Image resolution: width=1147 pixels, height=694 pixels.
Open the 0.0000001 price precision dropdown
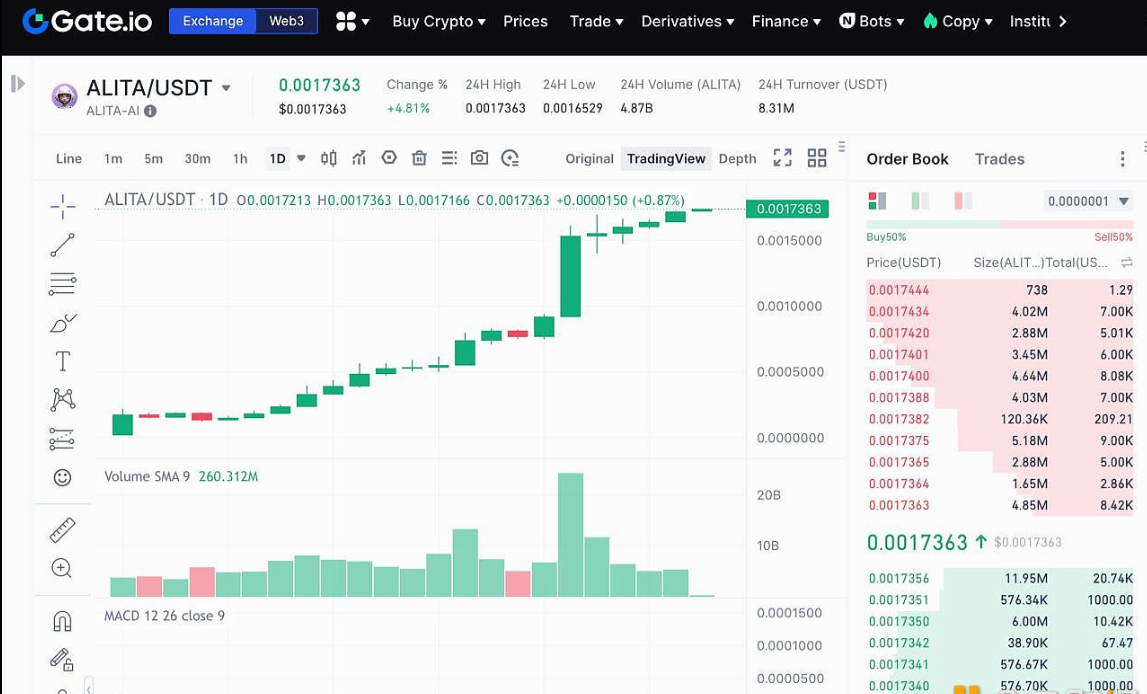tap(1087, 201)
